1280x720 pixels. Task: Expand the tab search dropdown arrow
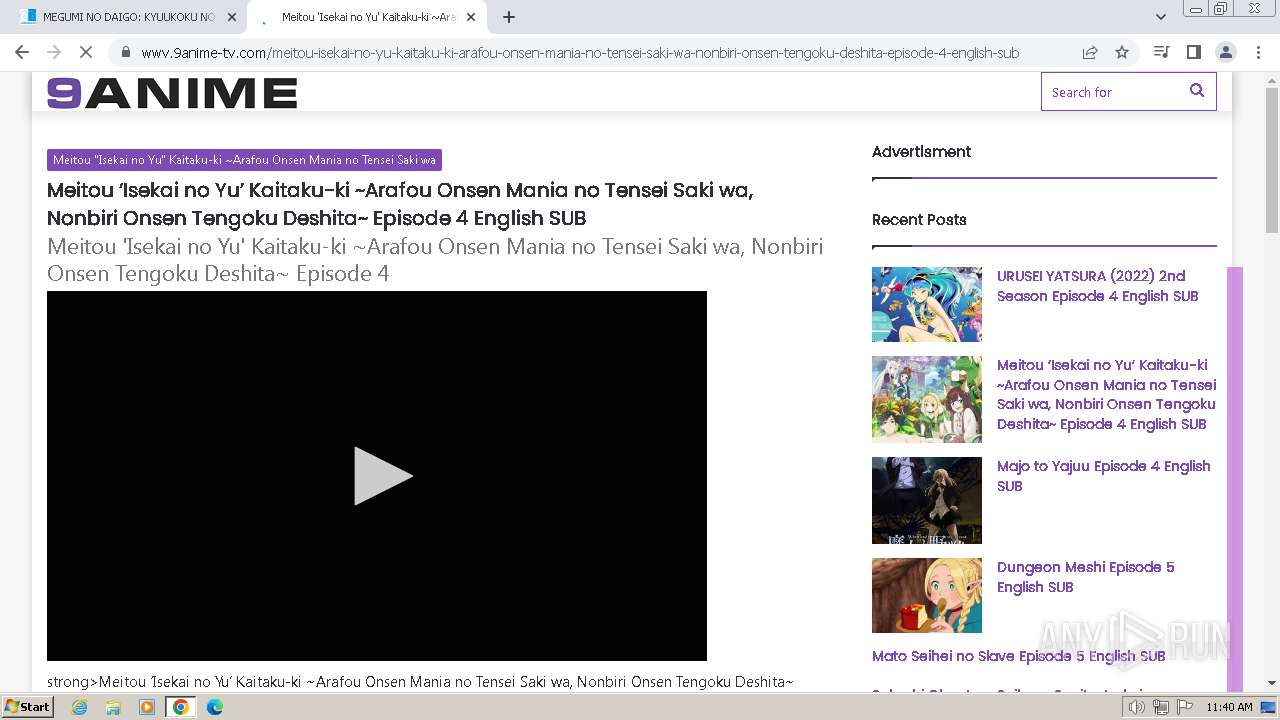point(1161,17)
